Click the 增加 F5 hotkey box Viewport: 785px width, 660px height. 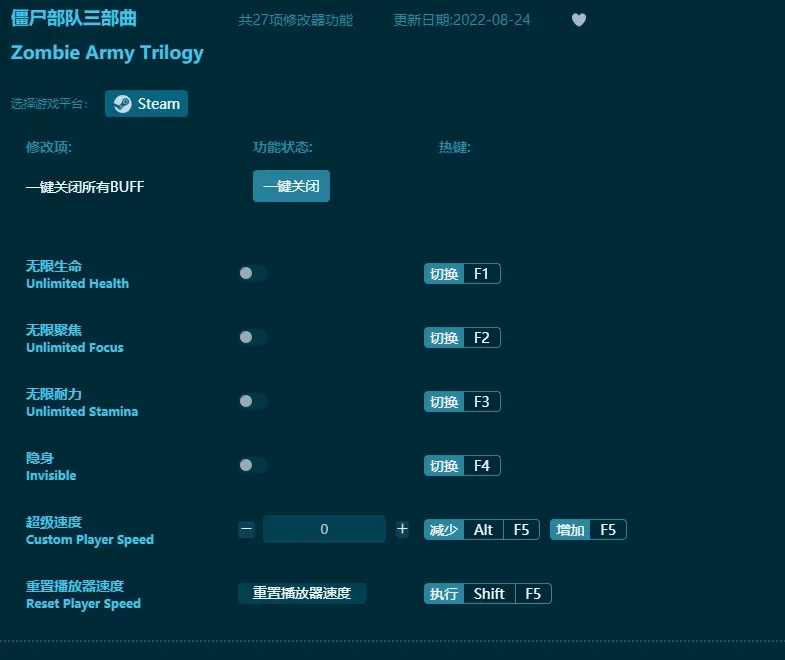588,530
